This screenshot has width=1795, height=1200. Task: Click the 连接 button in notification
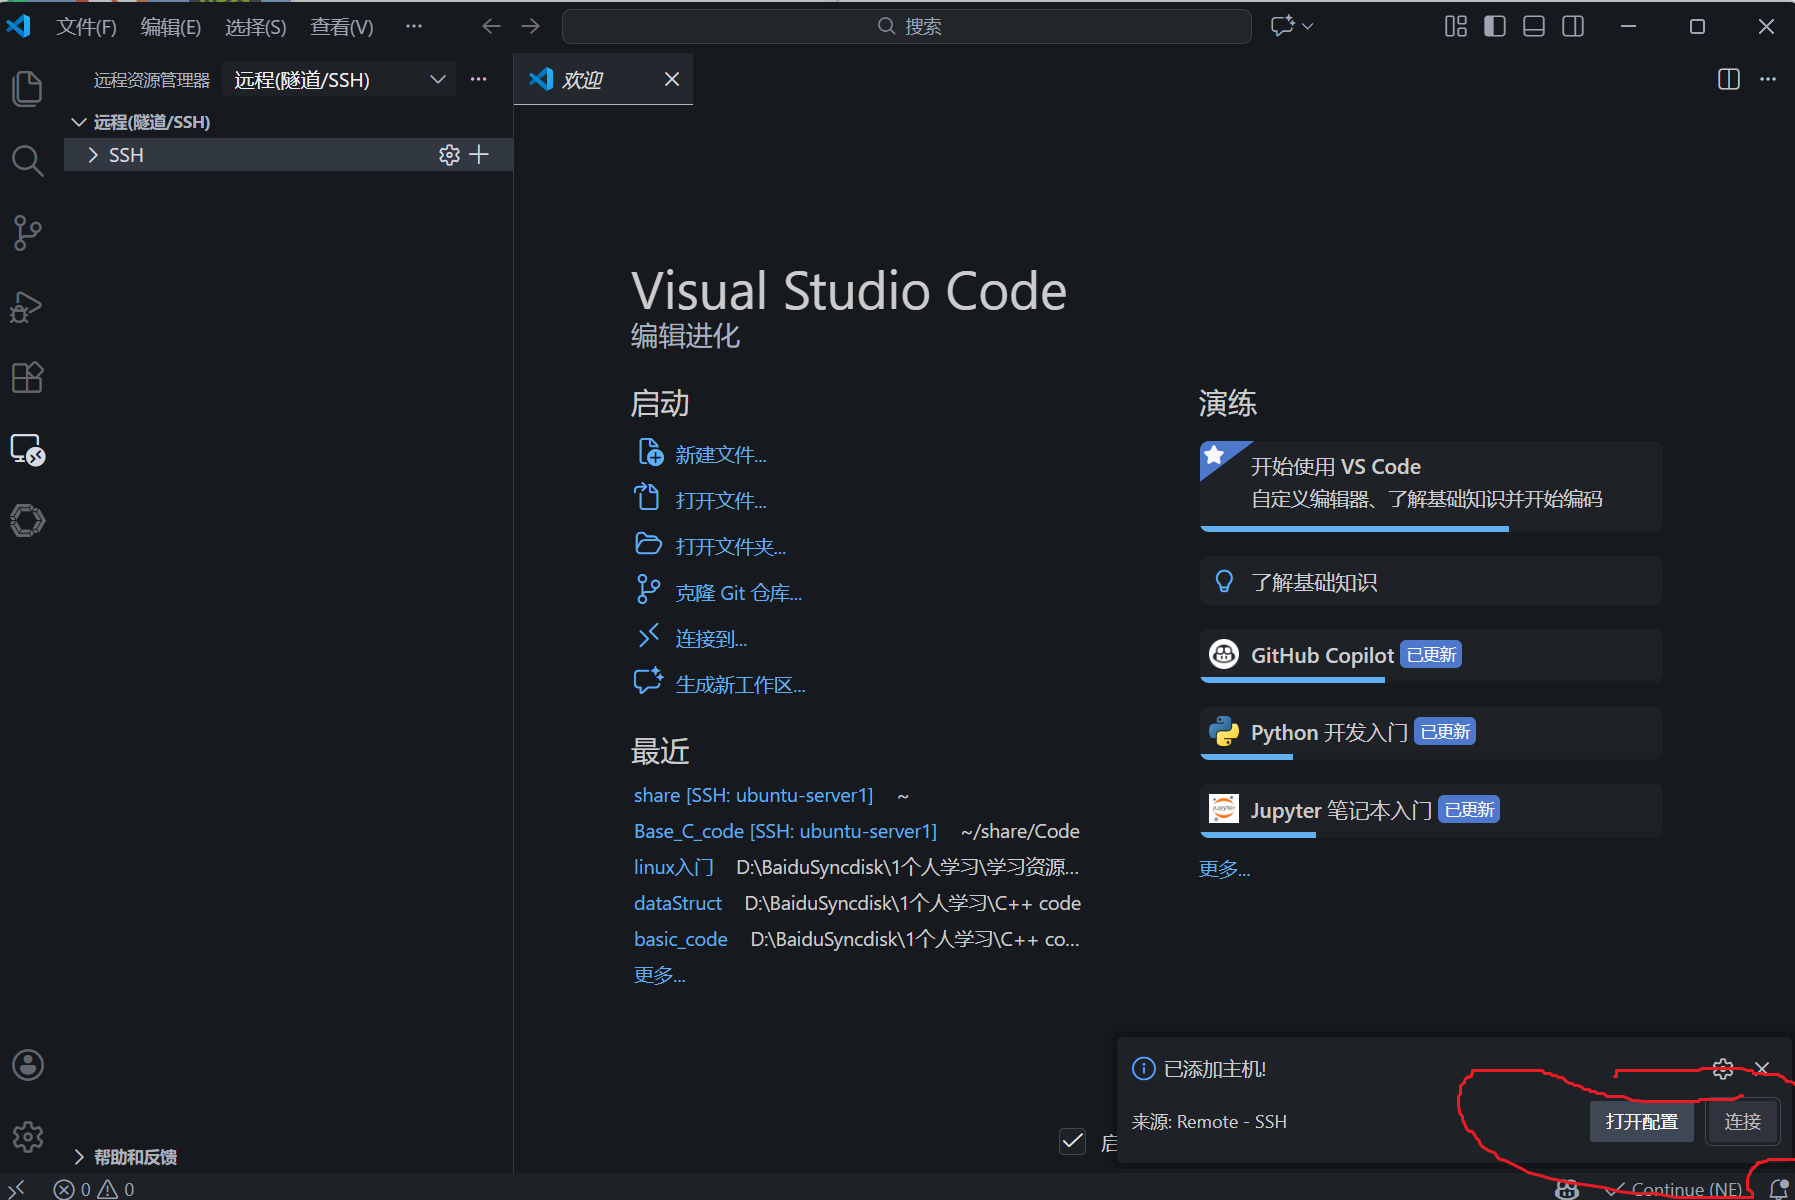(1742, 1121)
